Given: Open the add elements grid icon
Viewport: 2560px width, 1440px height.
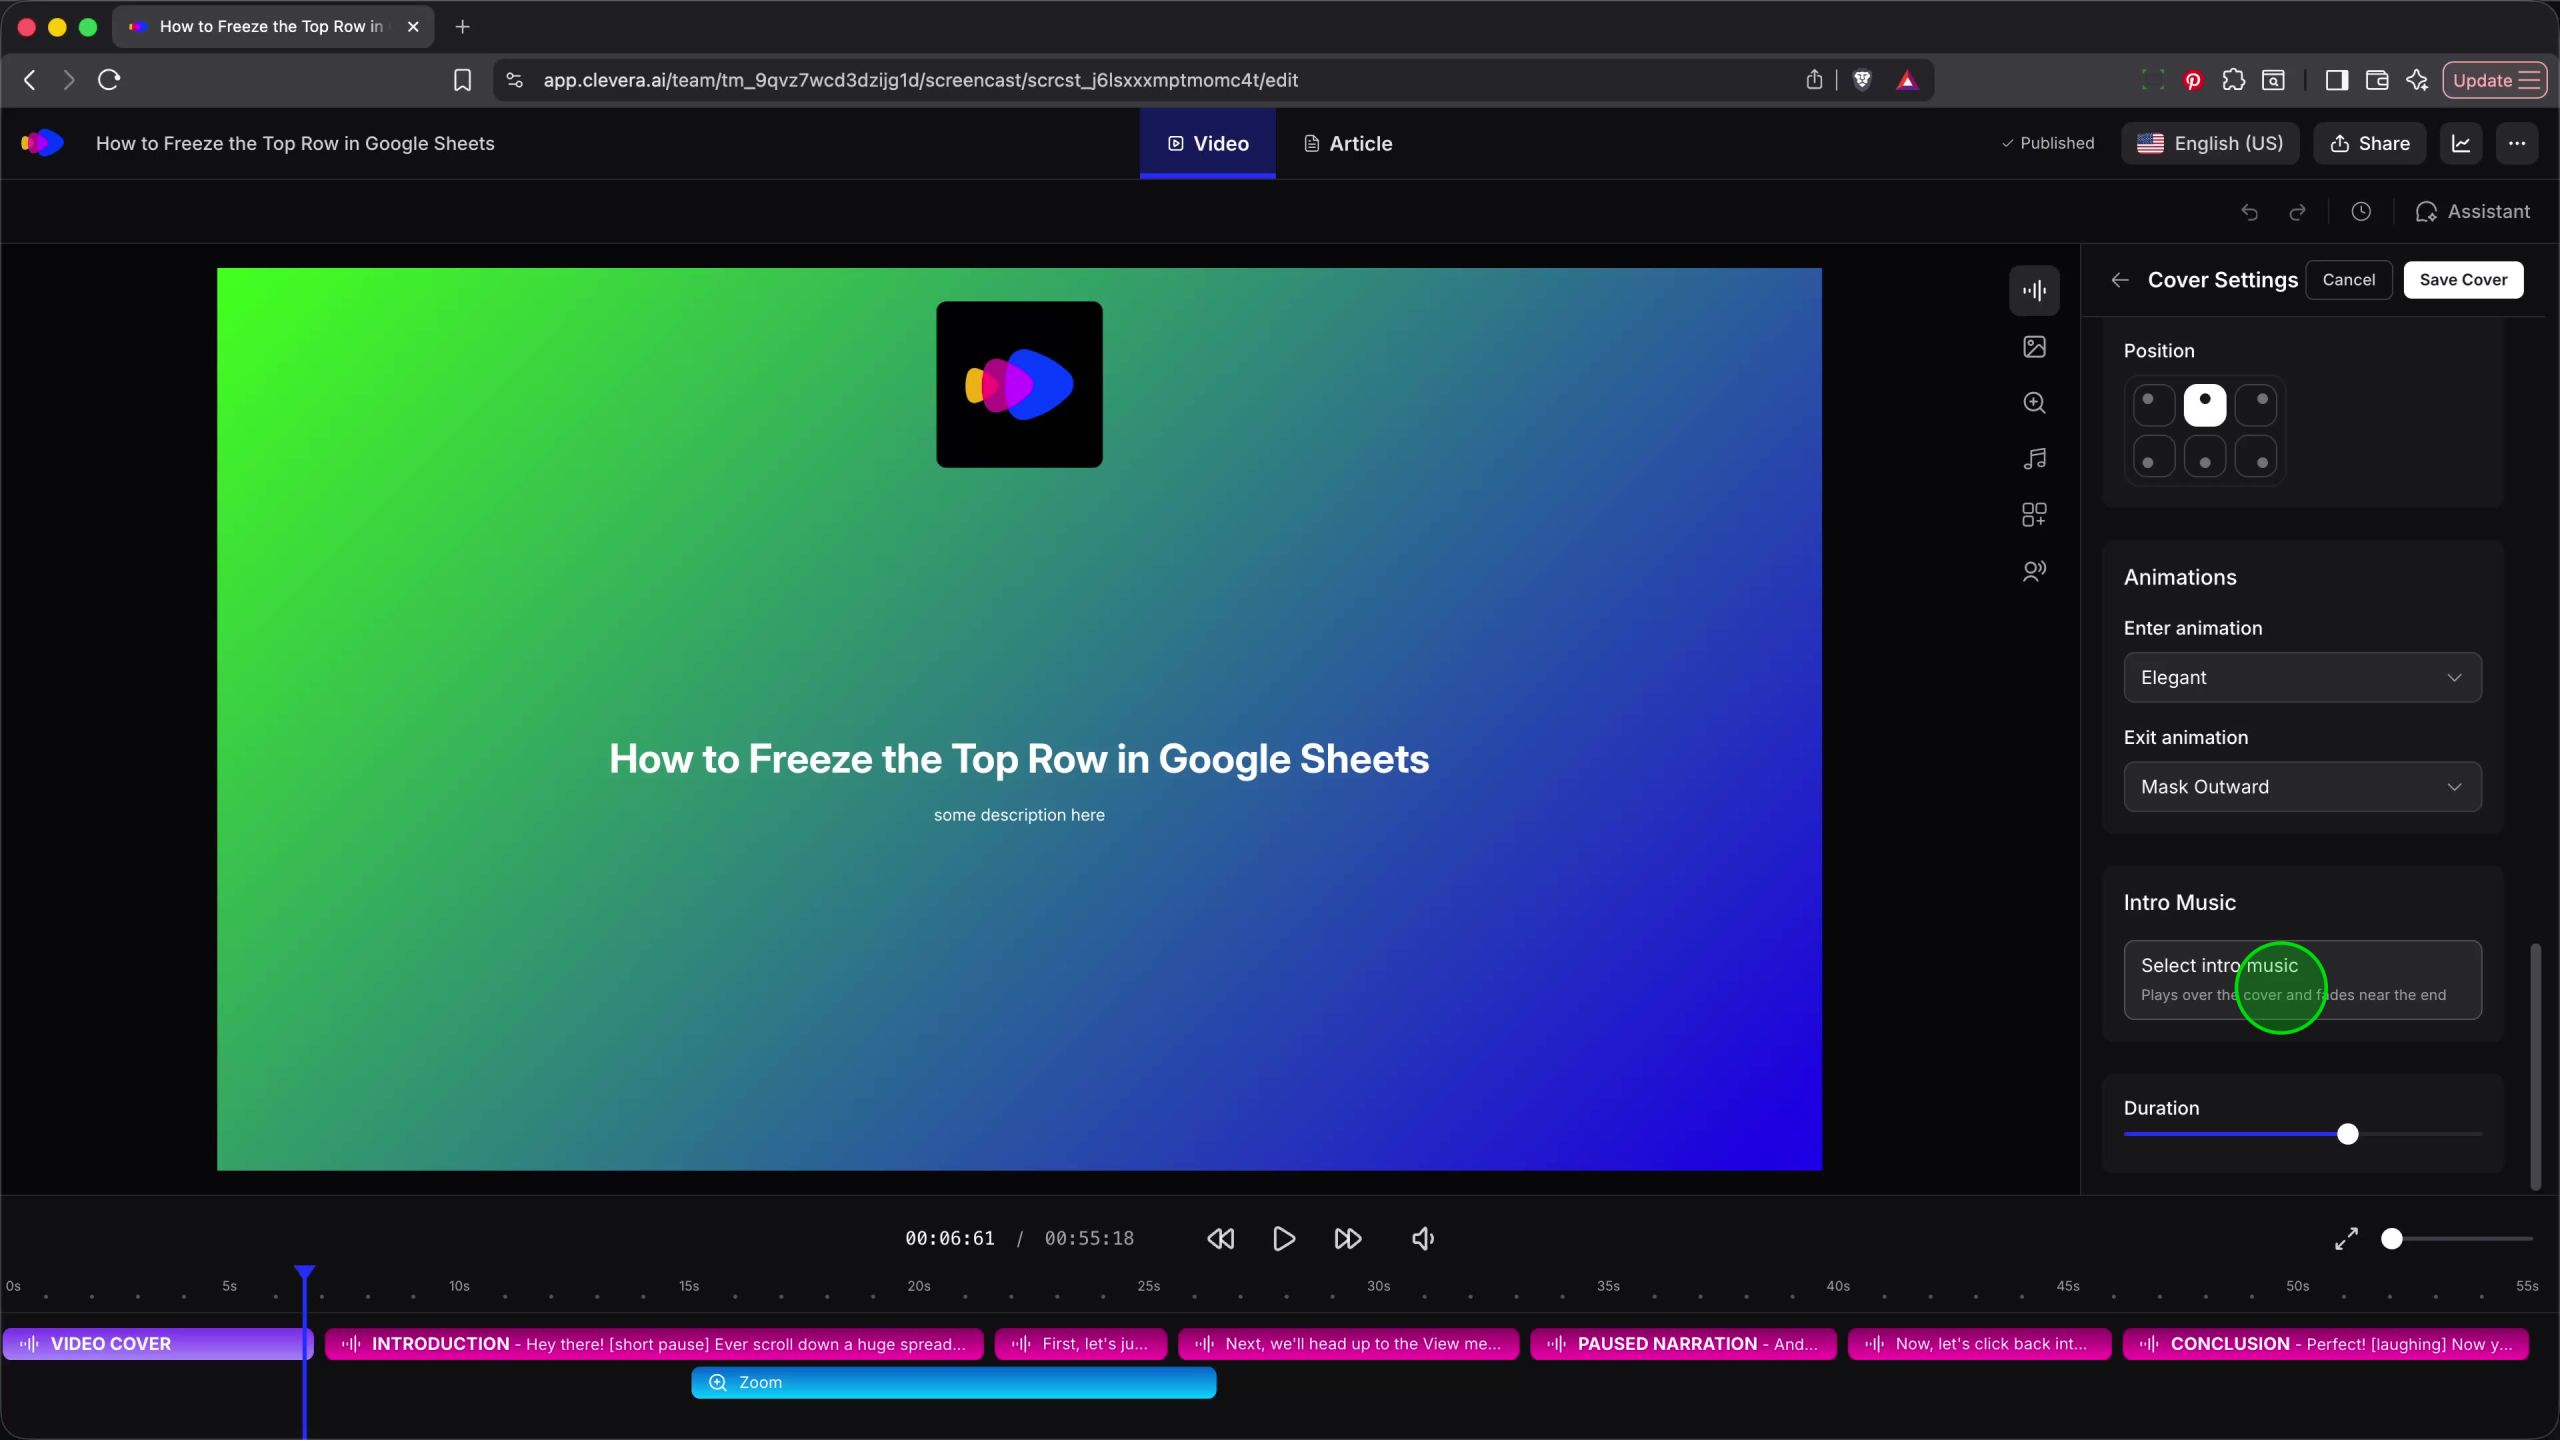Looking at the screenshot, I should (2034, 515).
